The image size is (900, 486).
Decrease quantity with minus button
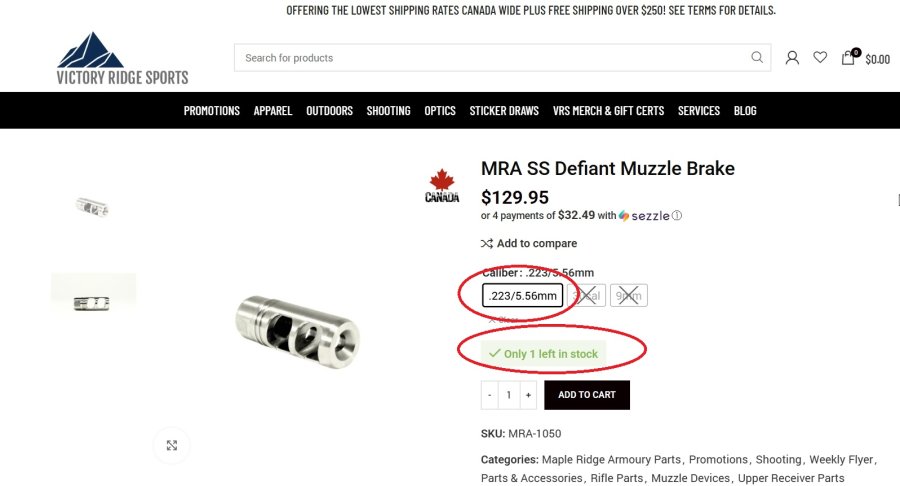point(490,395)
